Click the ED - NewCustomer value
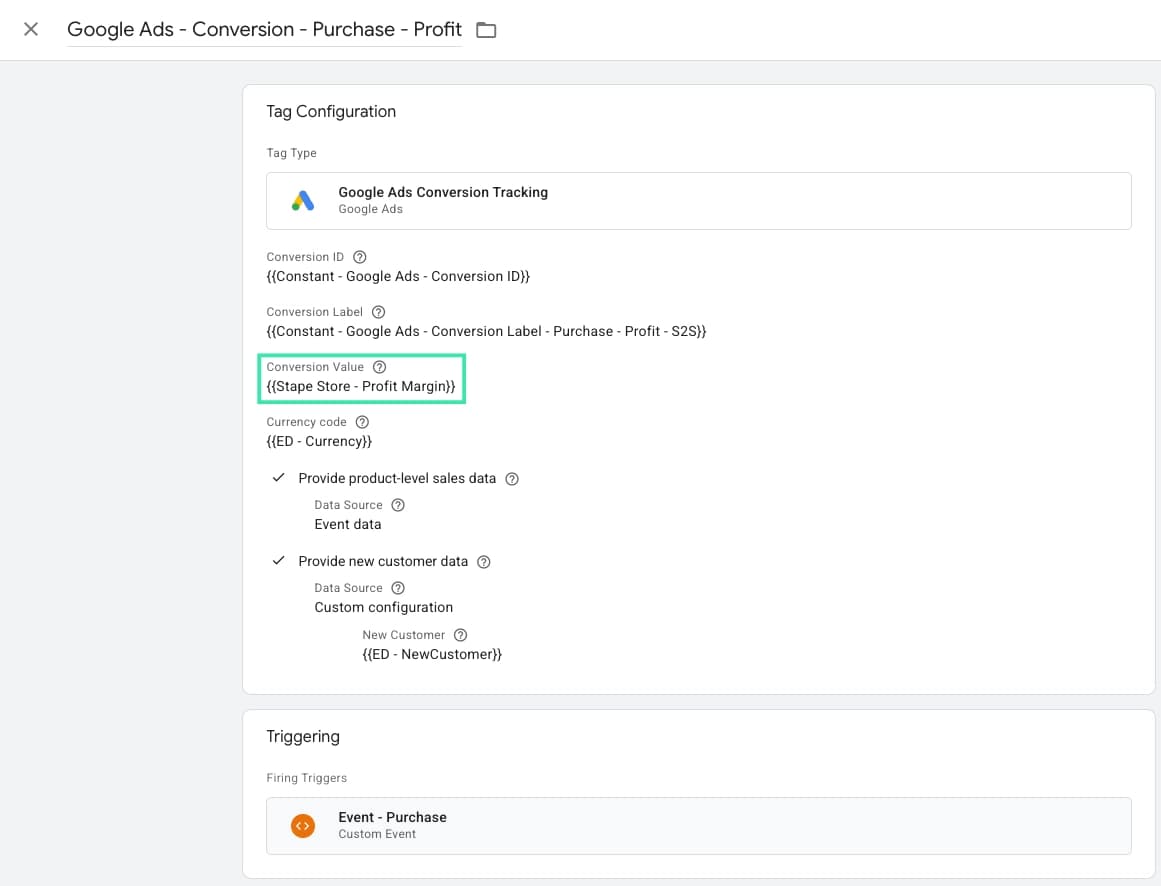 click(432, 654)
